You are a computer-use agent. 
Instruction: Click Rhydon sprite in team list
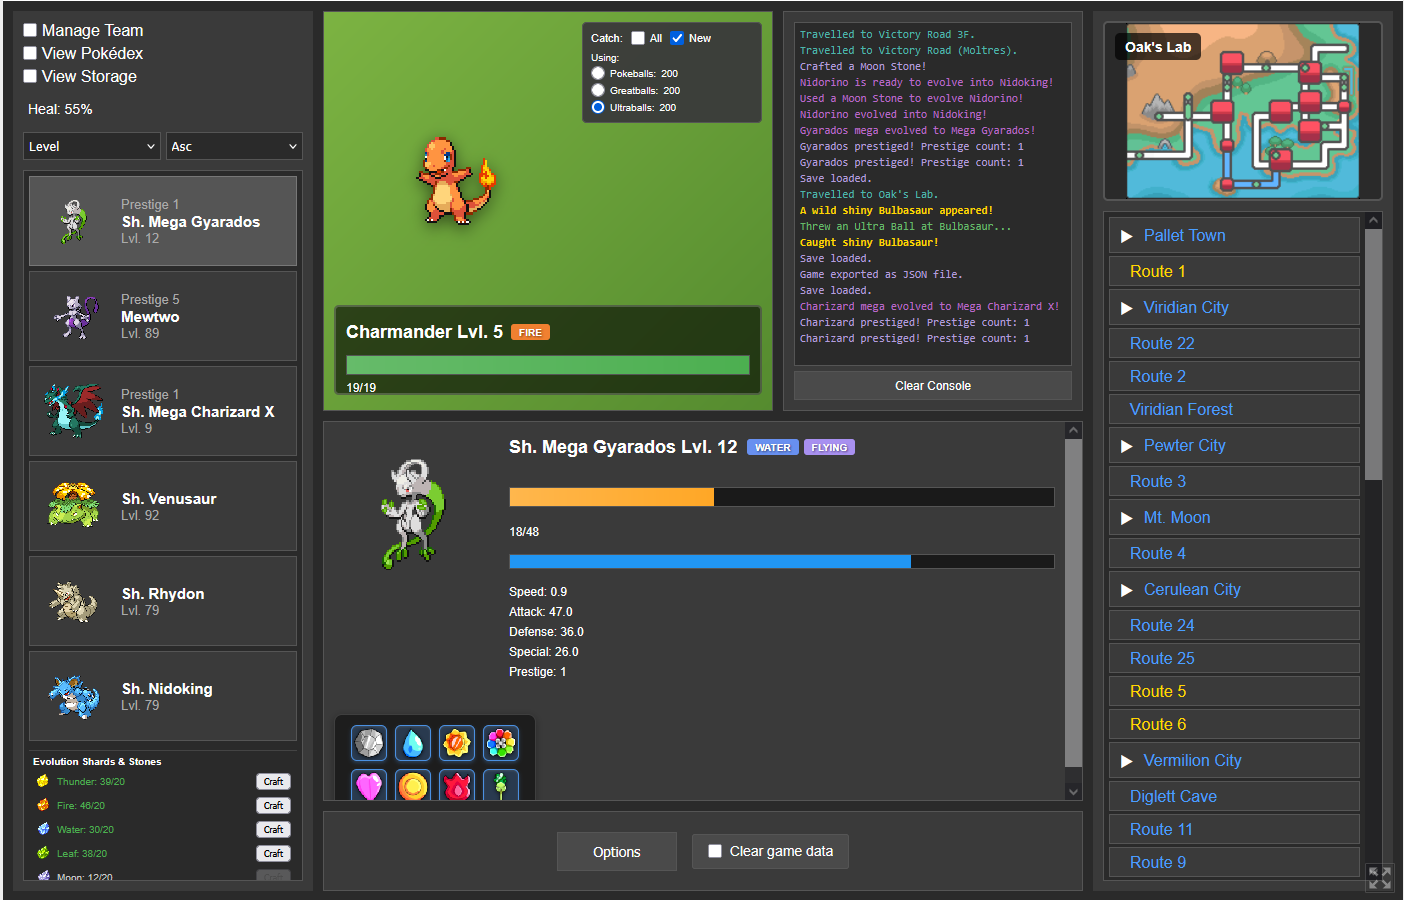click(x=74, y=601)
